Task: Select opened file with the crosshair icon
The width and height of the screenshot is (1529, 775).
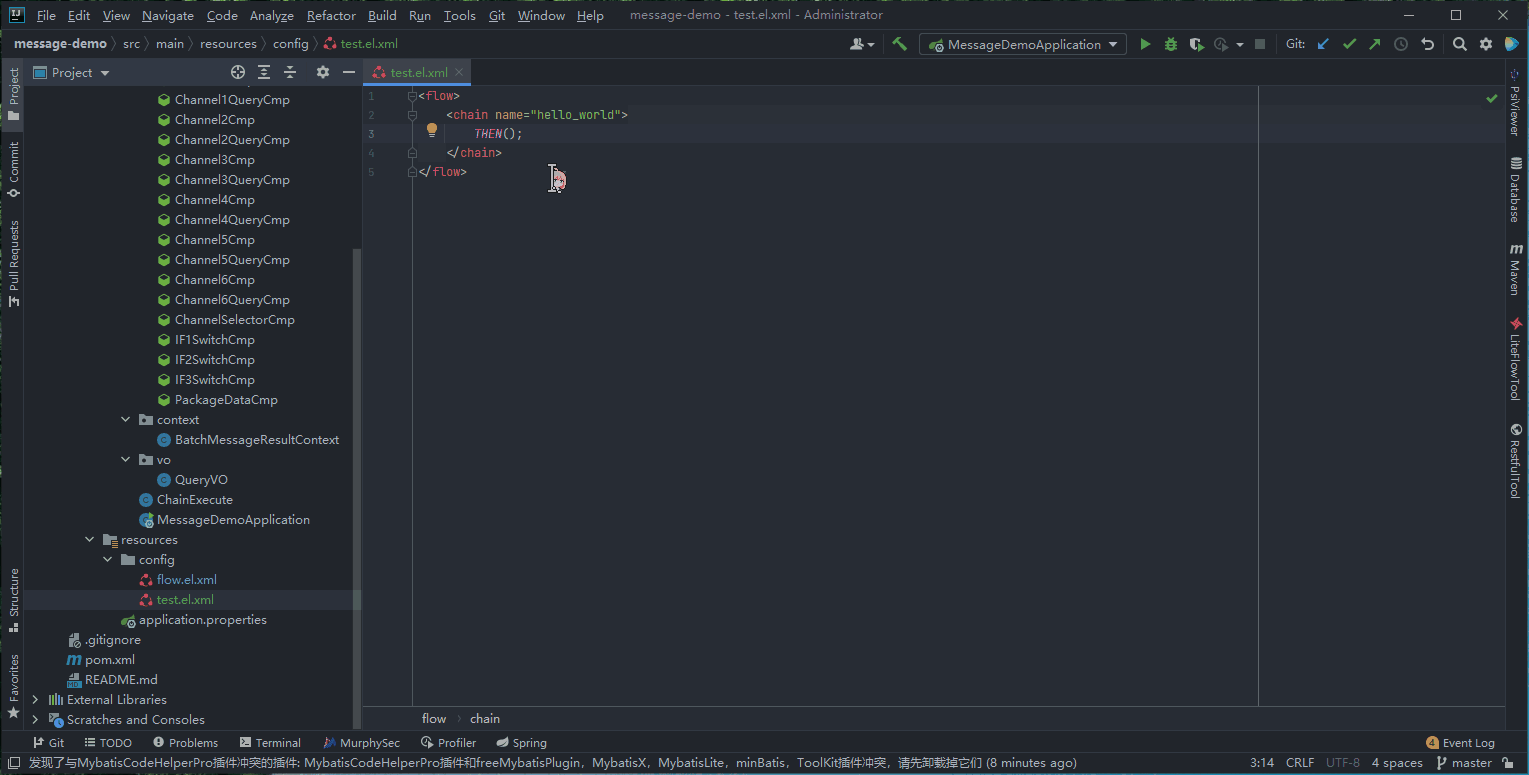Action: click(x=238, y=72)
